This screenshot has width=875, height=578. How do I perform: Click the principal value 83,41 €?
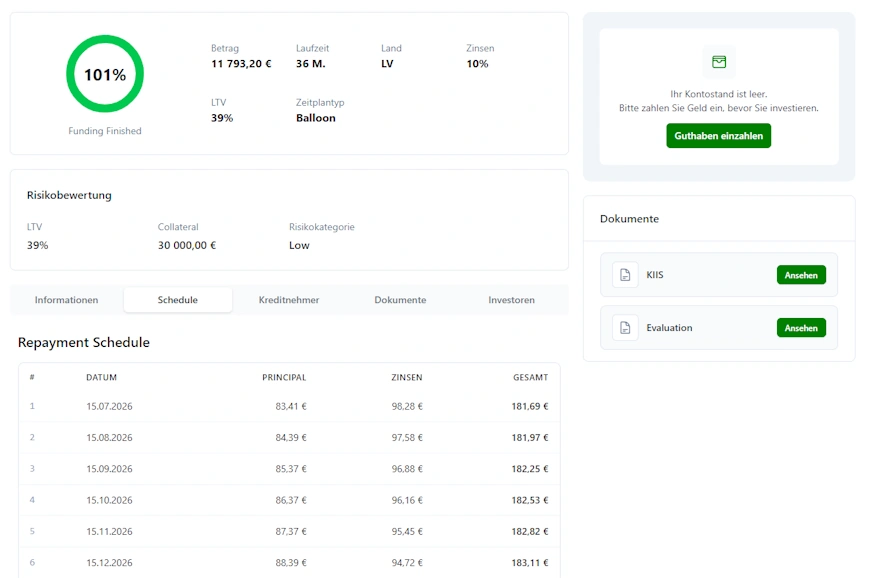[291, 406]
